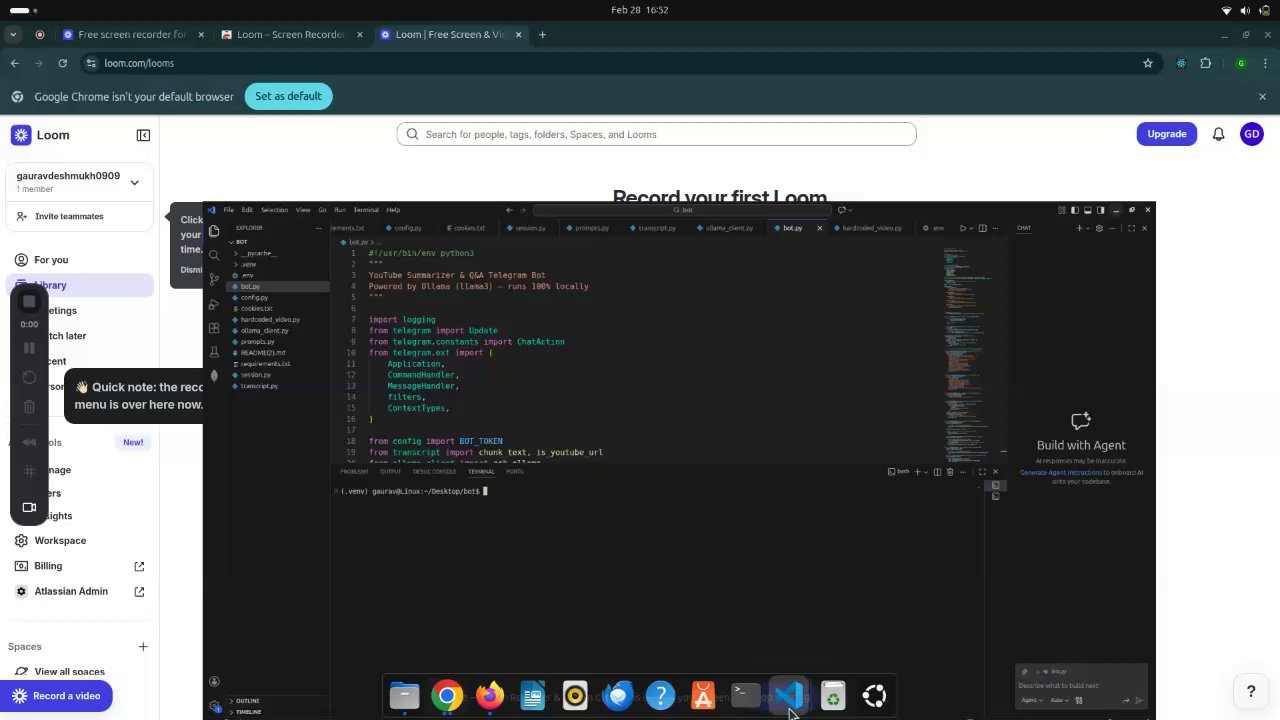The height and width of the screenshot is (720, 1280).
Task: Click Record a video button
Action: pos(56,696)
